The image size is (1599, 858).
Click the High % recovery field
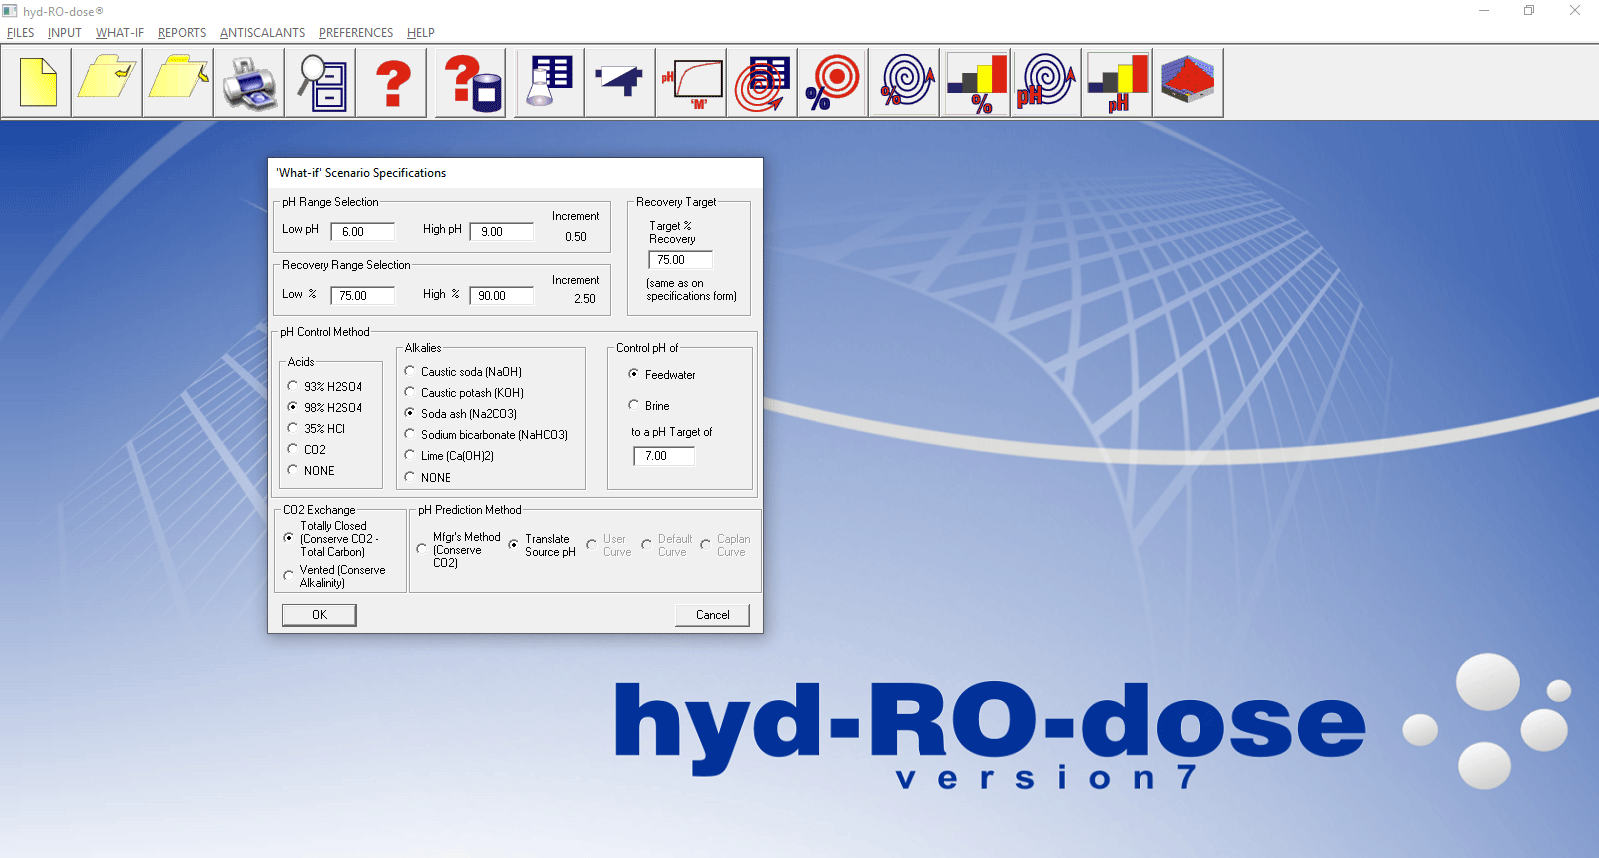click(x=502, y=295)
